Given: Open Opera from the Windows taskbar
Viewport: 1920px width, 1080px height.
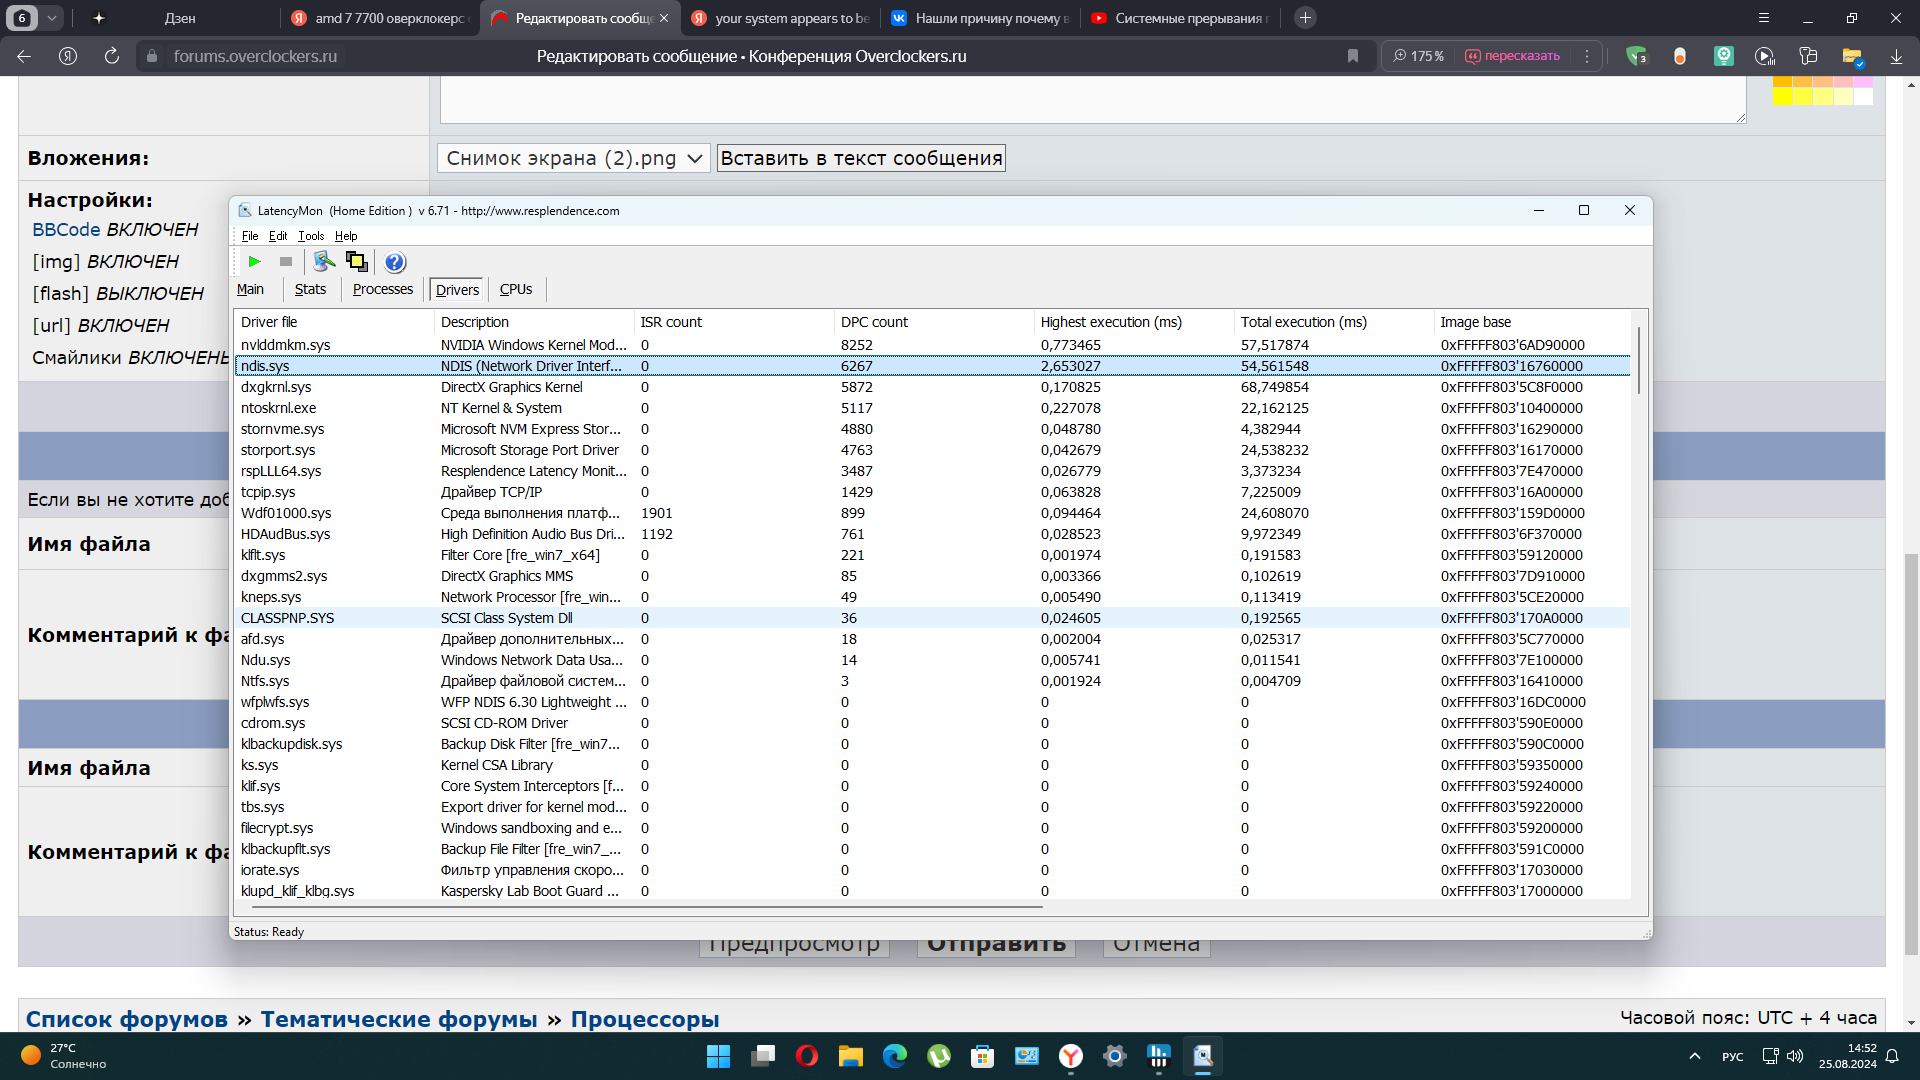Looking at the screenshot, I should click(807, 1056).
